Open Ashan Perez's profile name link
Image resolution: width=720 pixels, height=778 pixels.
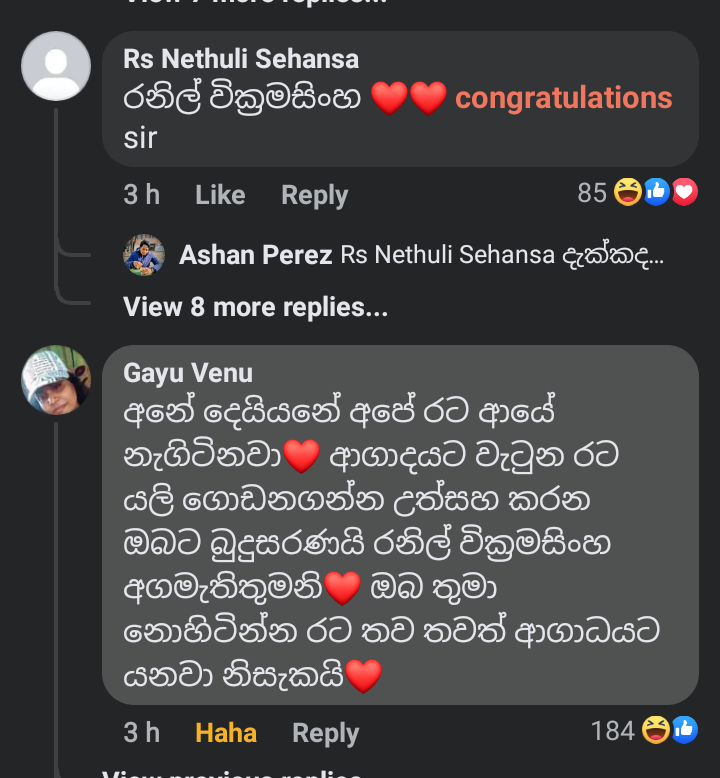point(256,255)
